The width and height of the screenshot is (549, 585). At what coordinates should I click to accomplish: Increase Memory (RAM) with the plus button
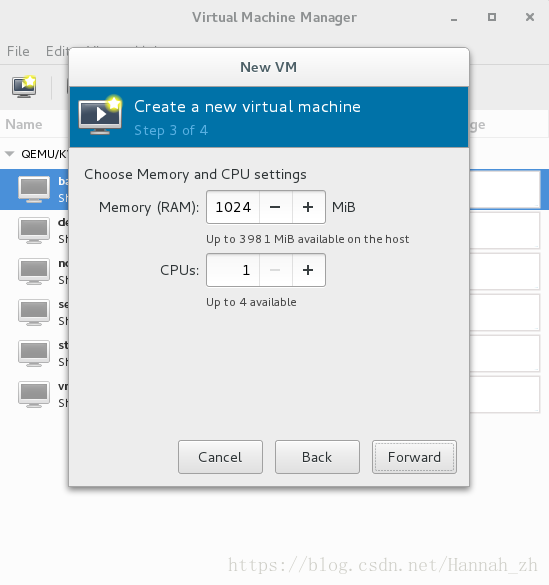(308, 207)
